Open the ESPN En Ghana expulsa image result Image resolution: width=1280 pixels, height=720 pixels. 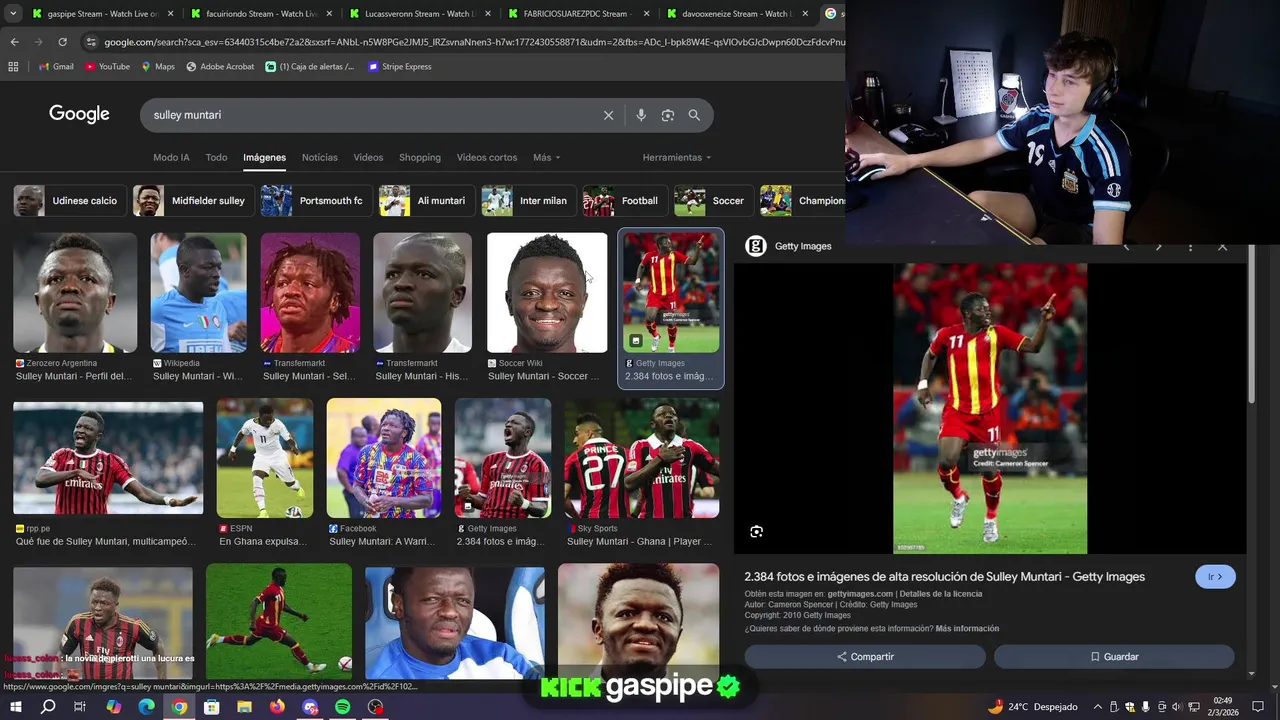point(265,458)
